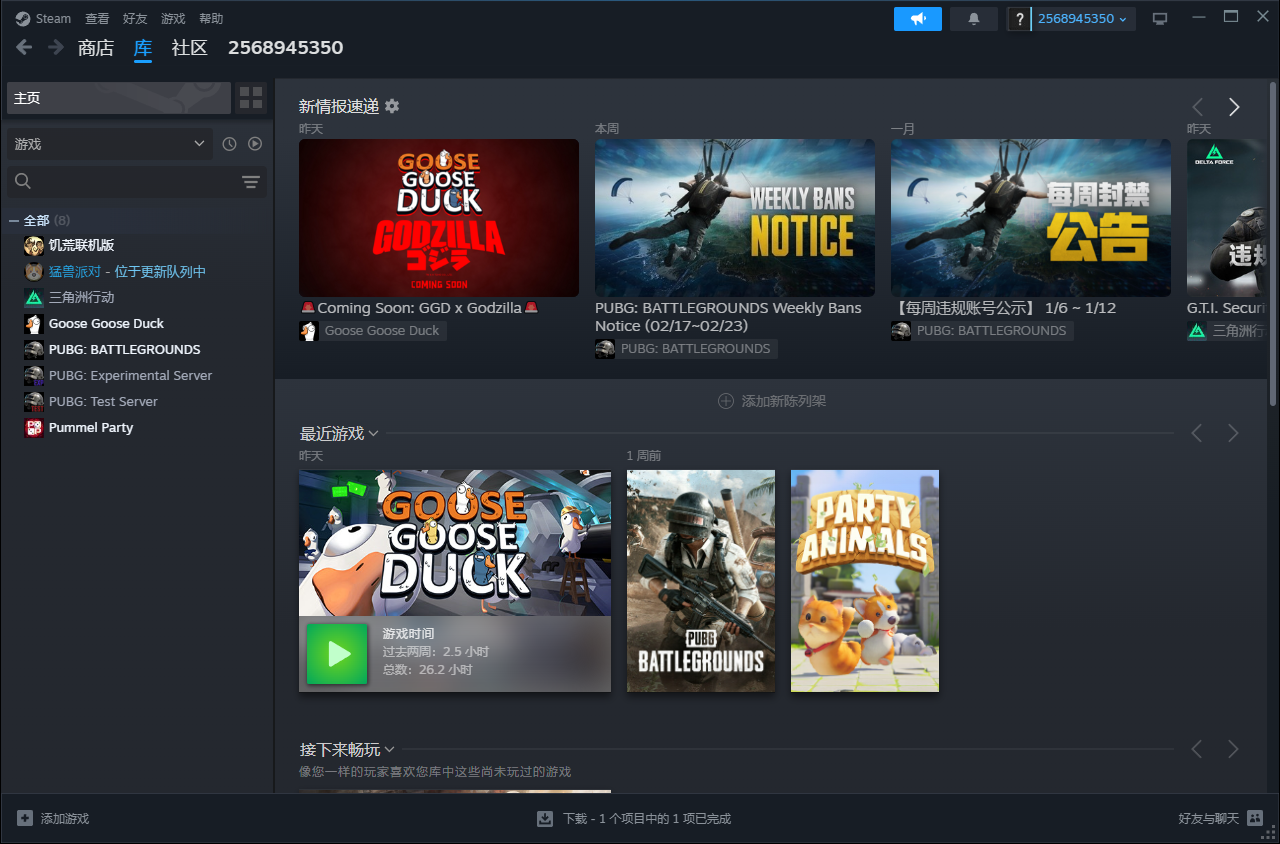Open the 游戏 filter dropdown
The height and width of the screenshot is (844, 1280).
[110, 144]
